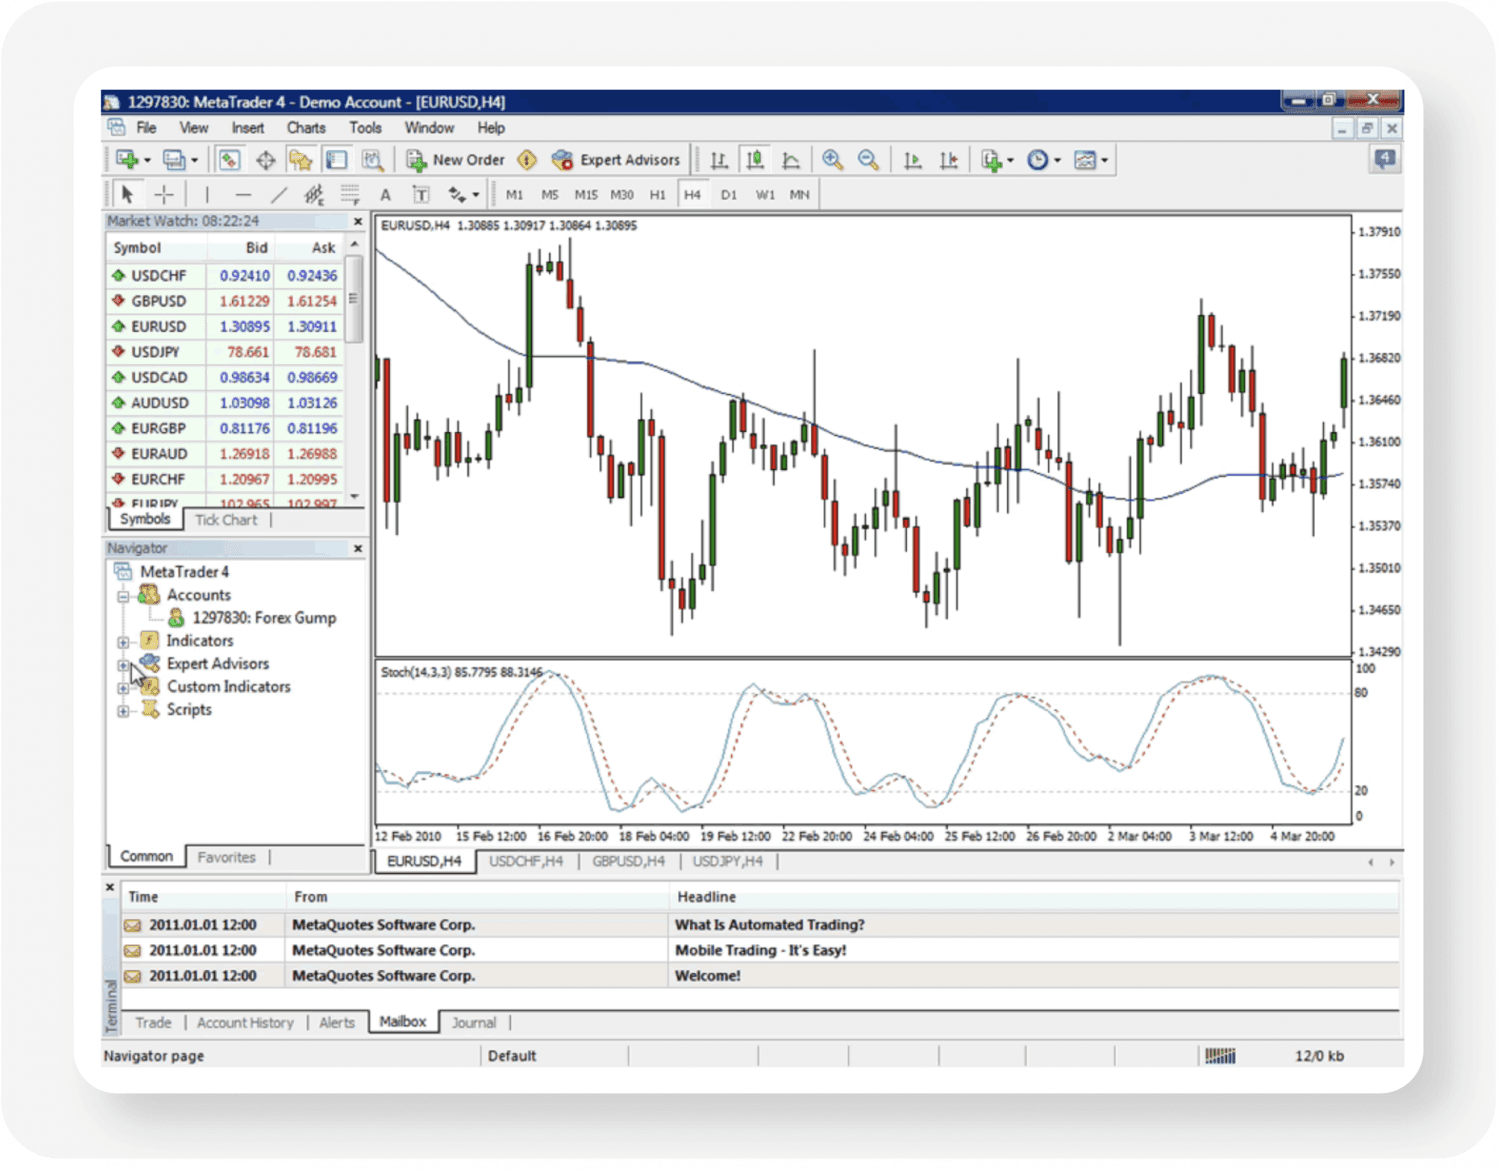Select the Fibonacci Retracement tool
The image size is (1500, 1170).
click(x=350, y=194)
